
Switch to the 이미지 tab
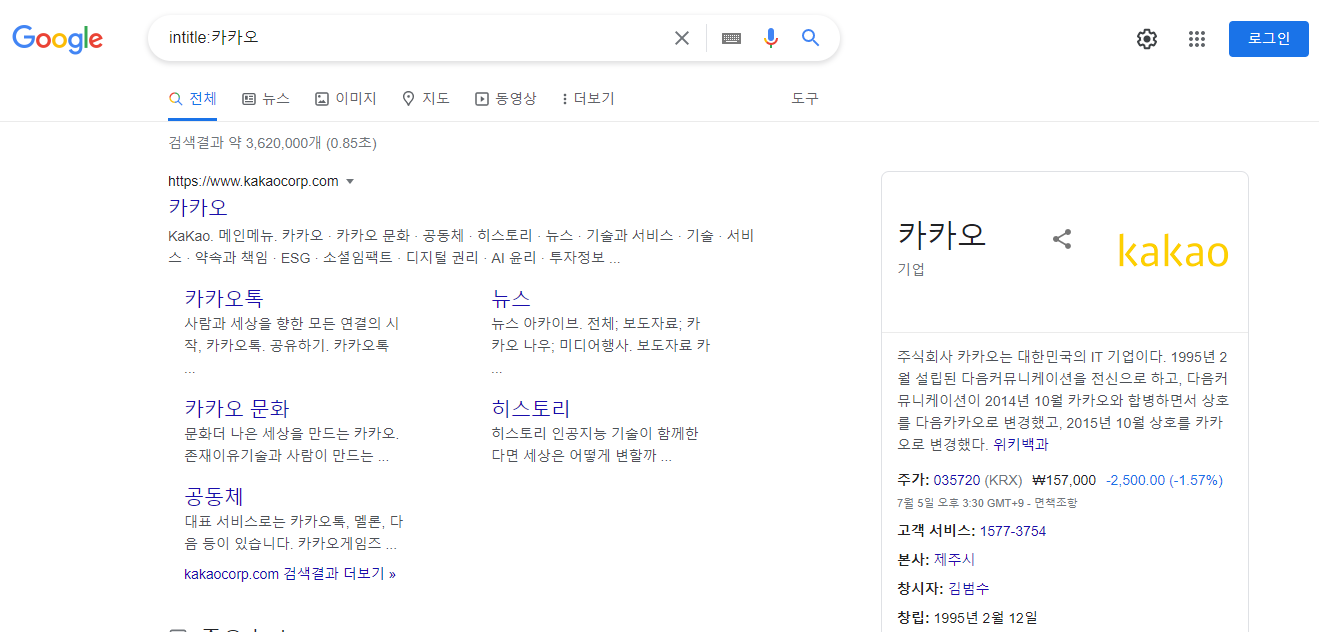(x=346, y=98)
